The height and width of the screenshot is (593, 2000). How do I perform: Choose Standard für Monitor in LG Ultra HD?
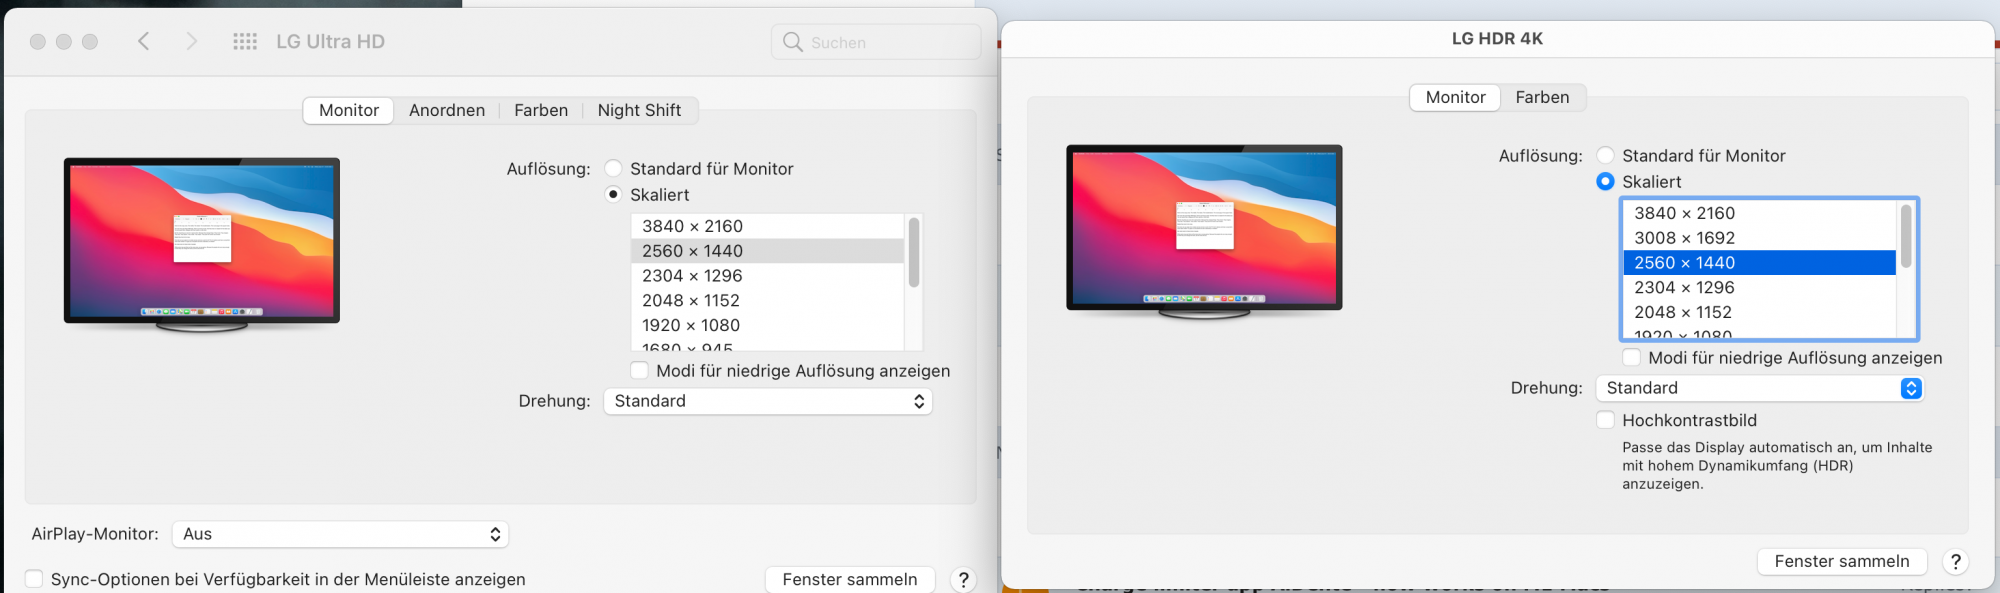tap(613, 168)
